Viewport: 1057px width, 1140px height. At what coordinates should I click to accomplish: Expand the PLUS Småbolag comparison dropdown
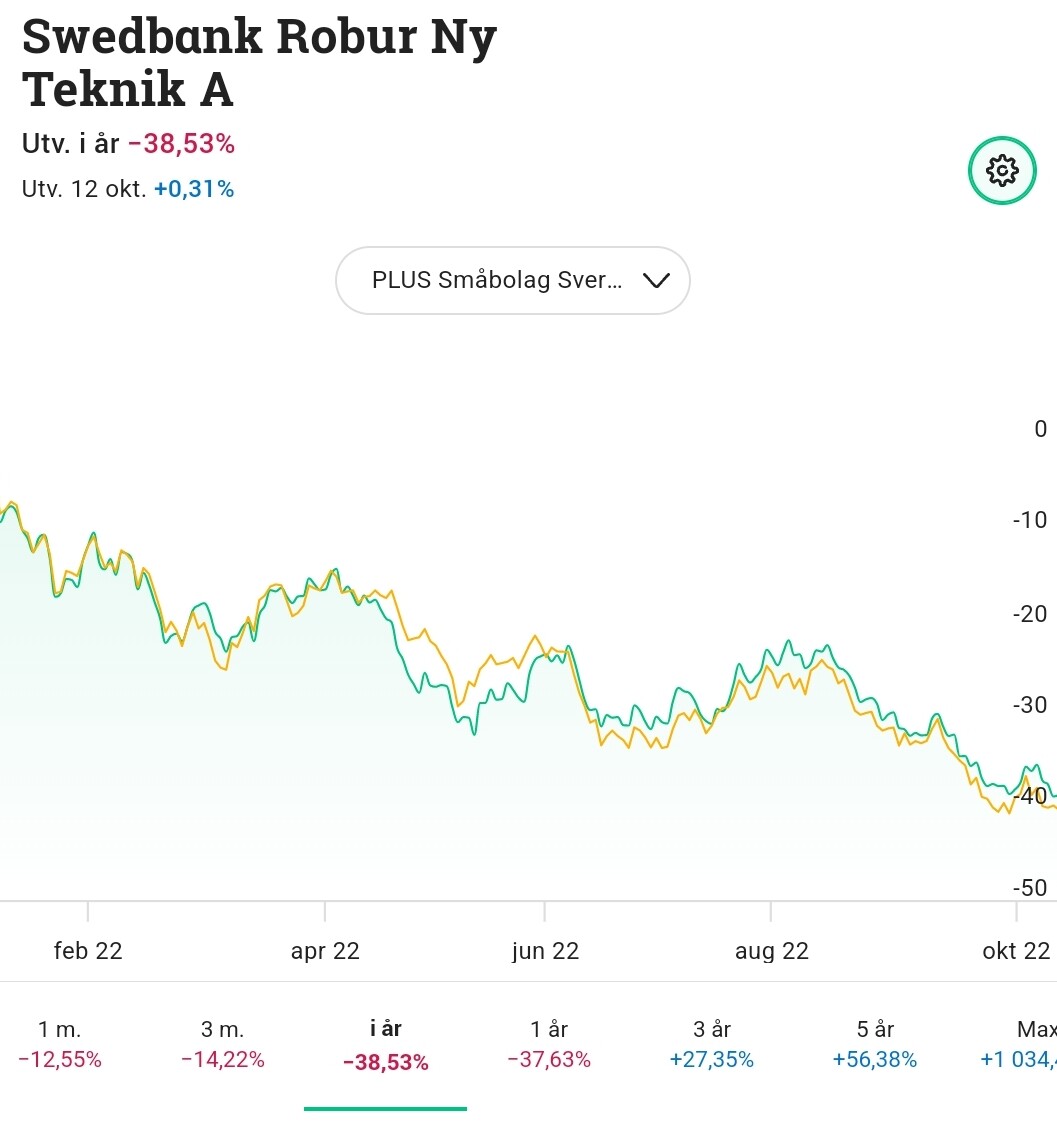[x=497, y=281]
